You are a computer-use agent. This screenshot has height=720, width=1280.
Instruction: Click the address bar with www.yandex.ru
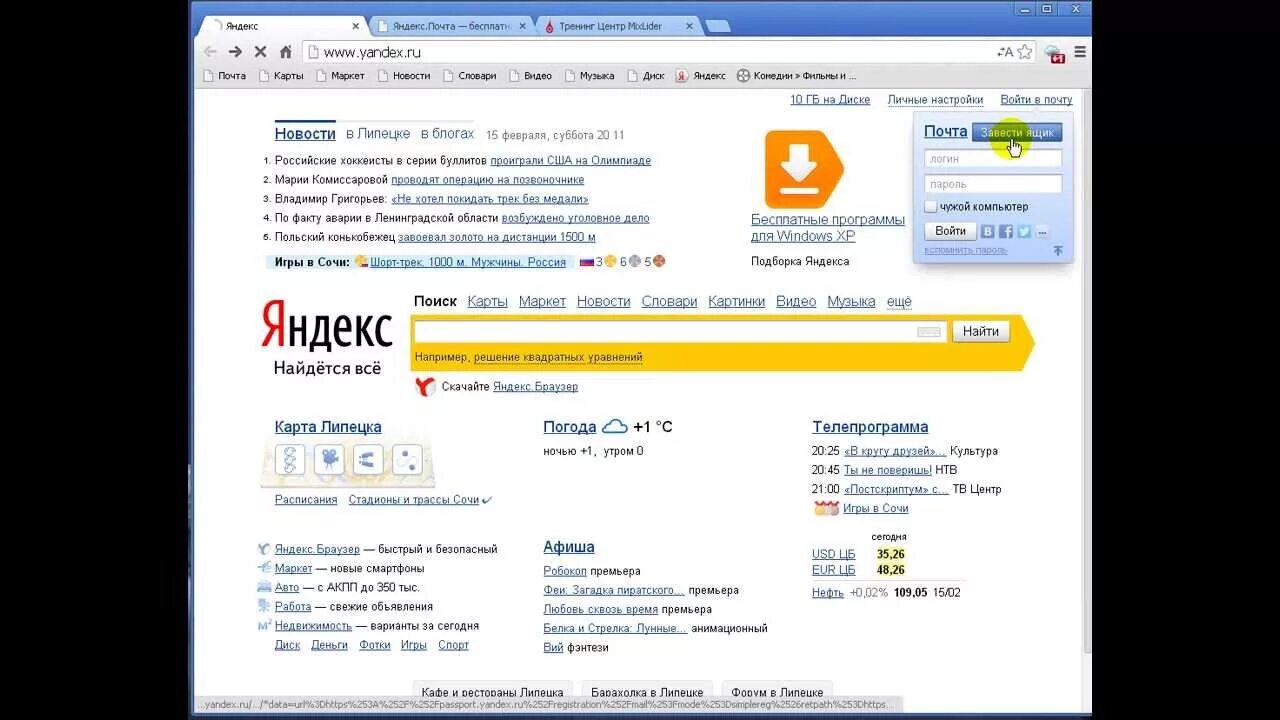pos(650,52)
